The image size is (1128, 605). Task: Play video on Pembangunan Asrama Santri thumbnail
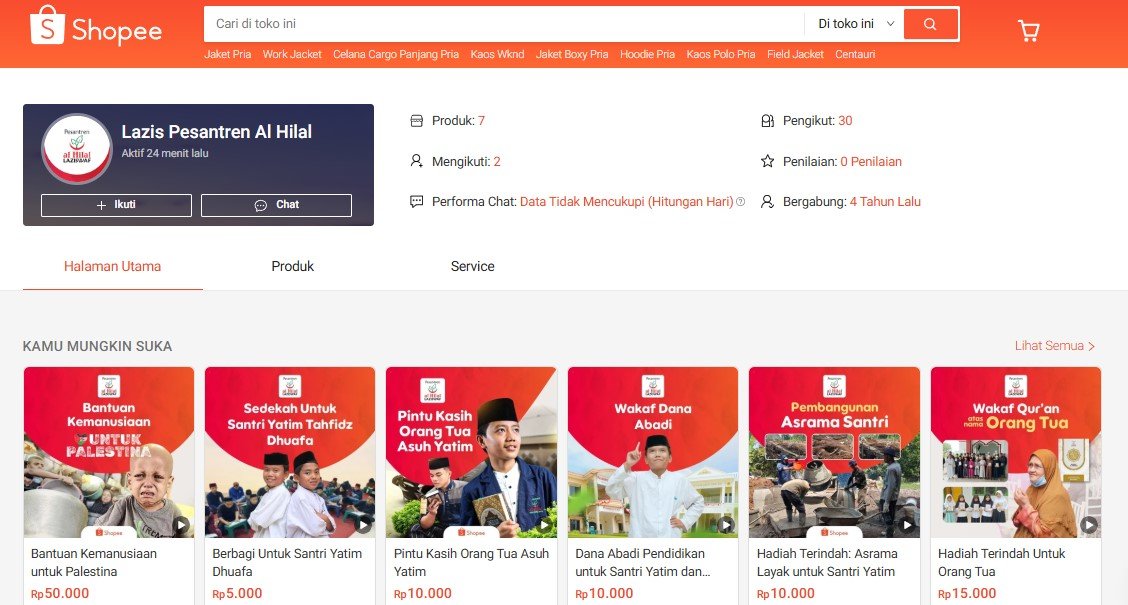(x=907, y=525)
